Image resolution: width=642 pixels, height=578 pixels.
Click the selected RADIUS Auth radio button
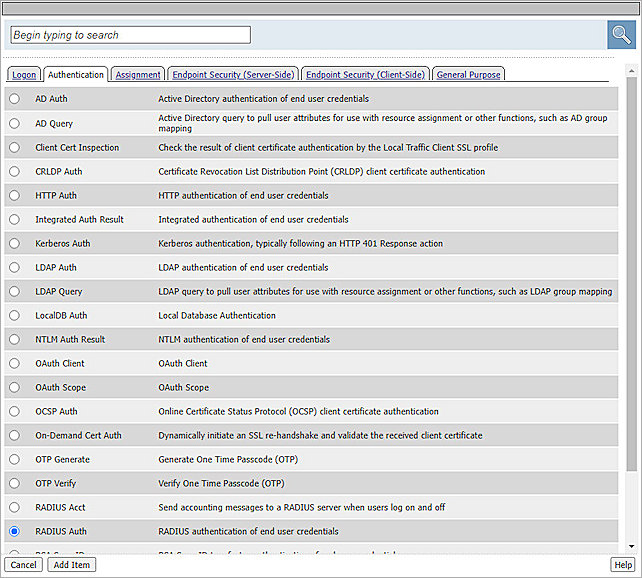14,531
